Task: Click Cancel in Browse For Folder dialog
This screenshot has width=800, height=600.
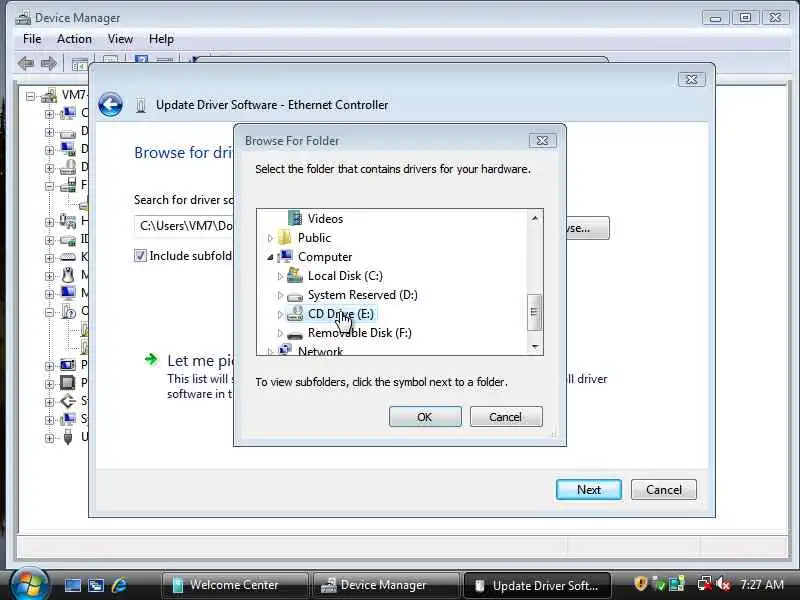Action: tap(506, 417)
